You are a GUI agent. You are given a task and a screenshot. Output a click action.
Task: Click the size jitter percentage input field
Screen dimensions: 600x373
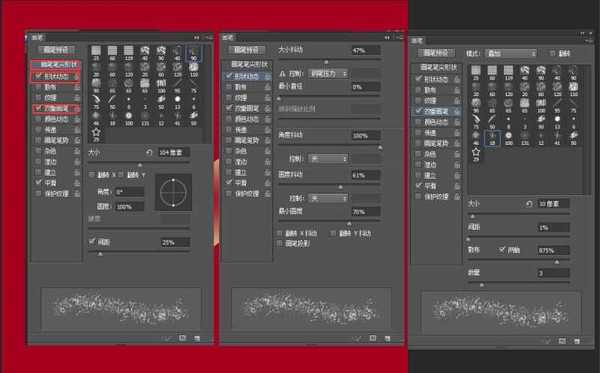[366, 50]
